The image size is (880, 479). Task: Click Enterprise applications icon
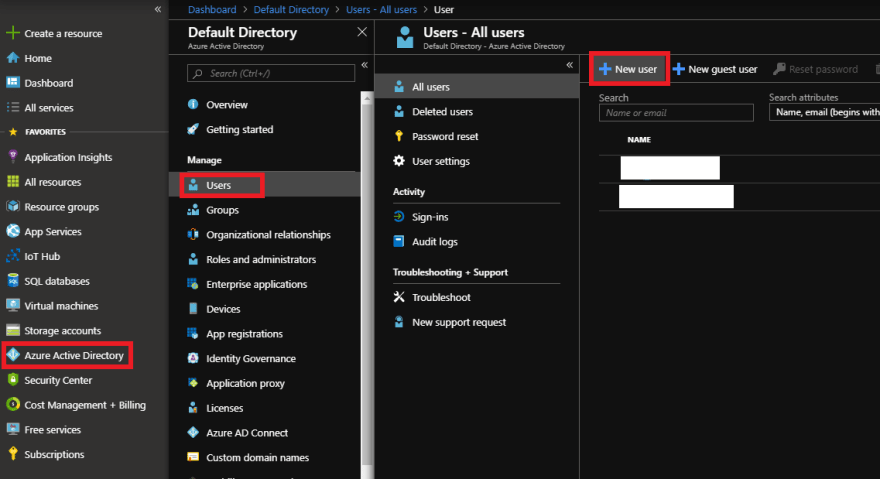[193, 284]
